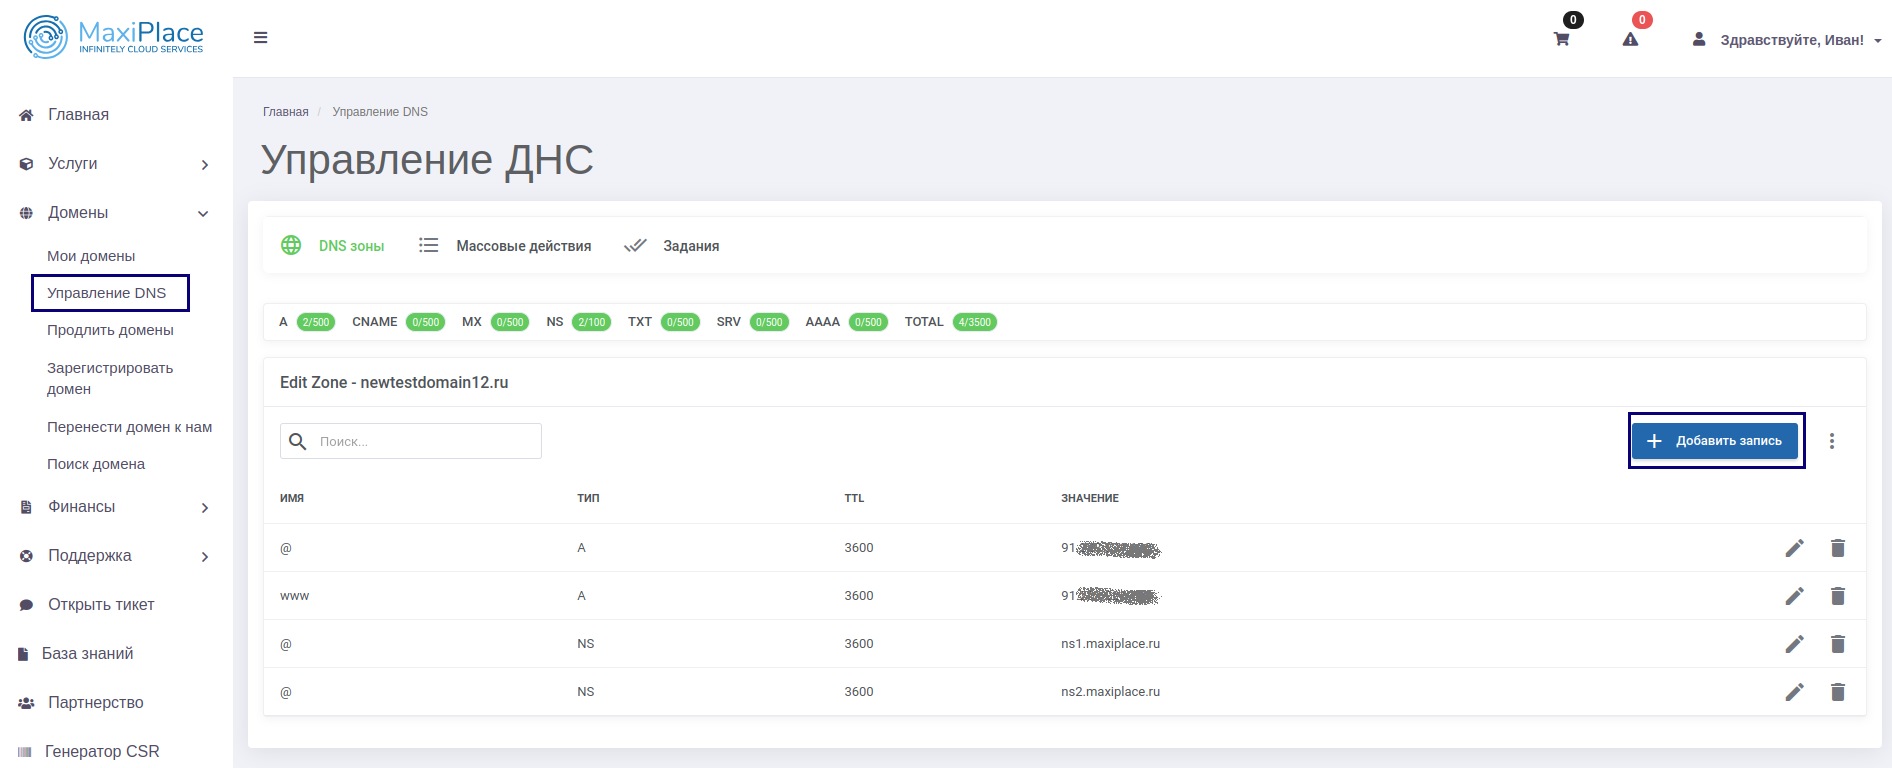Edit the ns2.maxiplace.ru NS record
The width and height of the screenshot is (1892, 768).
point(1795,692)
